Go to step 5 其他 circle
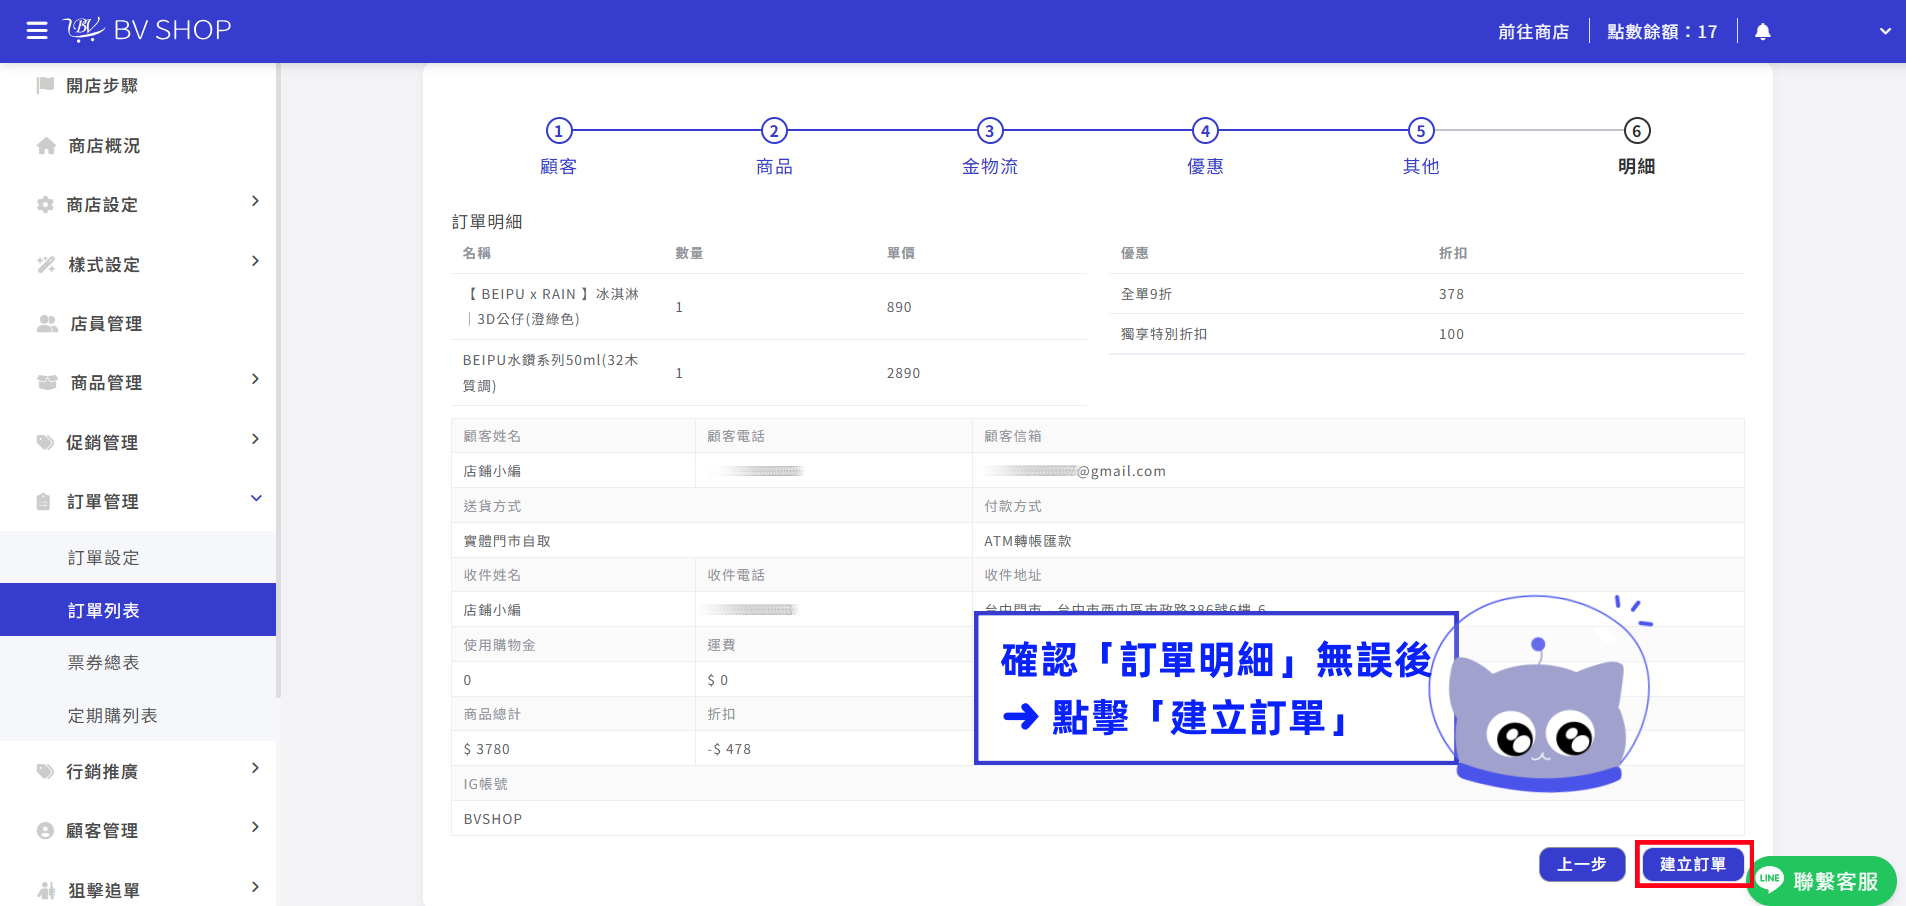 tap(1421, 131)
